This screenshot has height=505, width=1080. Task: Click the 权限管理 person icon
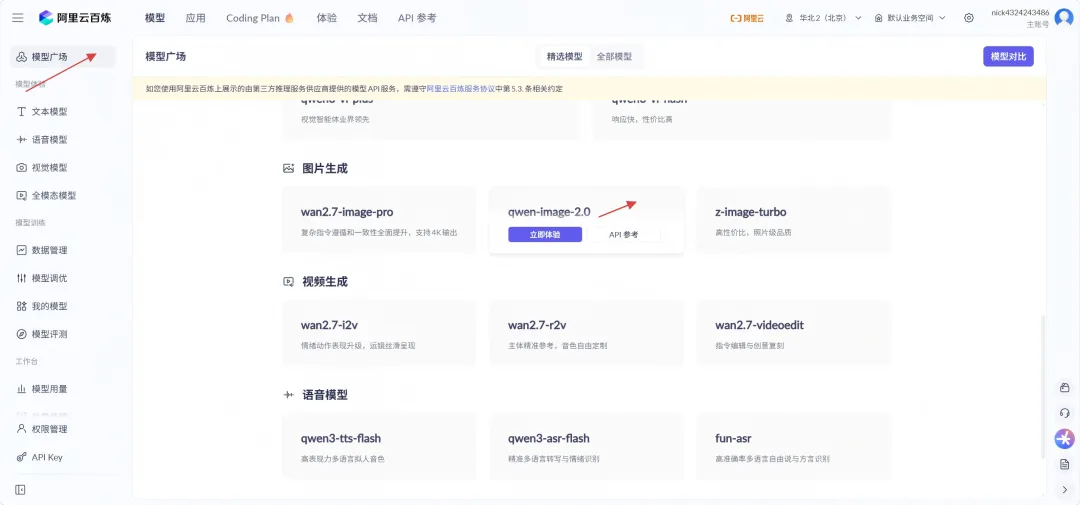pyautogui.click(x=21, y=429)
